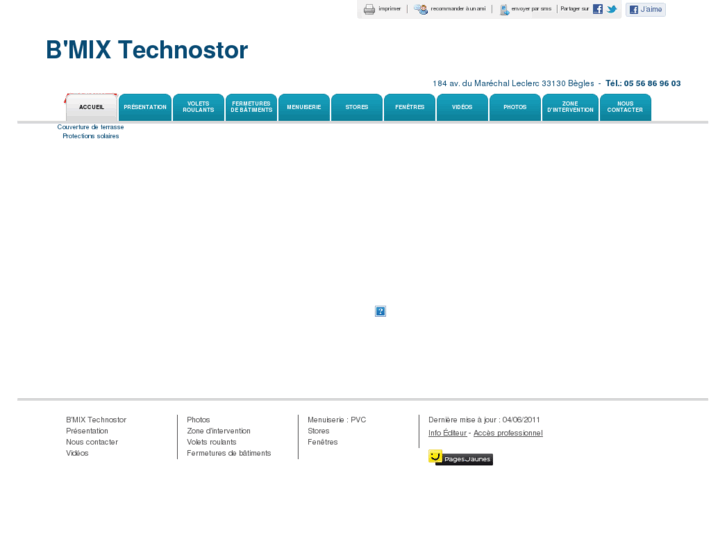727x545 pixels.
Task: Click the B'MIX Technostor site title
Action: click(147, 50)
